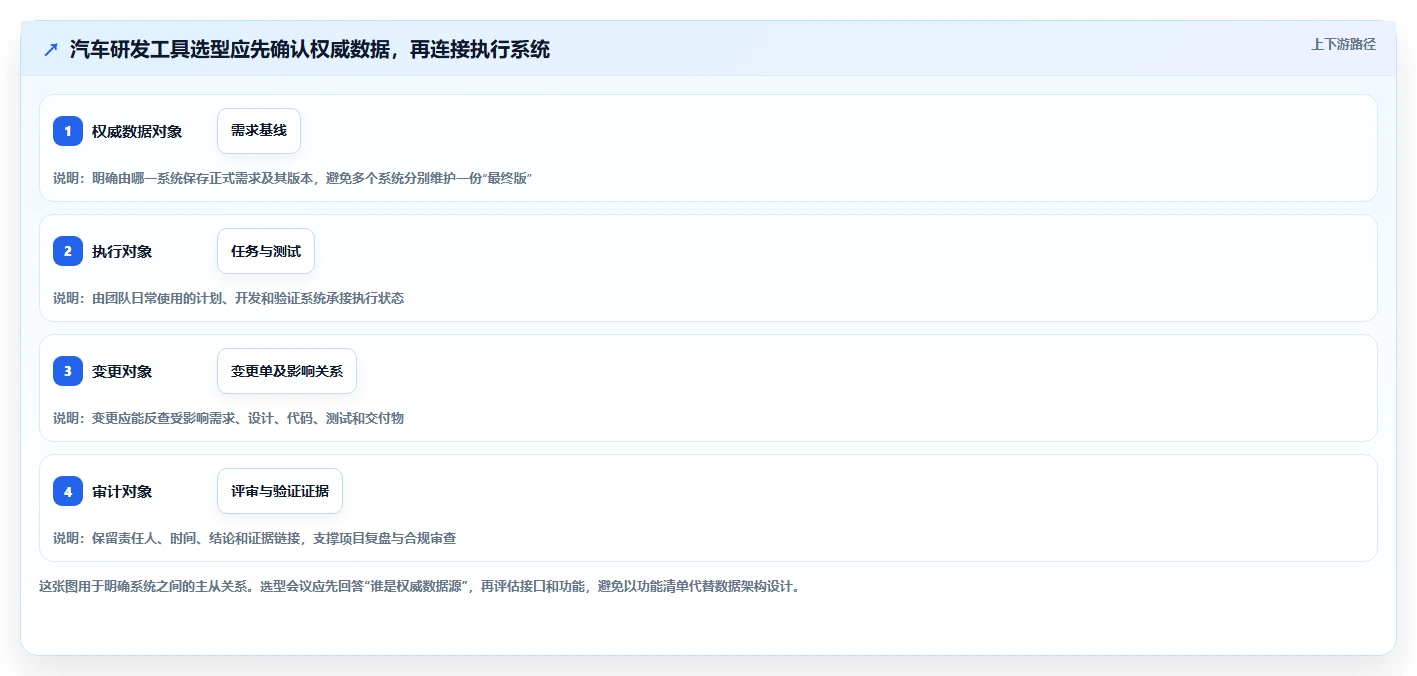The width and height of the screenshot is (1417, 676).
Task: Click step number badge 2
Action: [x=68, y=251]
